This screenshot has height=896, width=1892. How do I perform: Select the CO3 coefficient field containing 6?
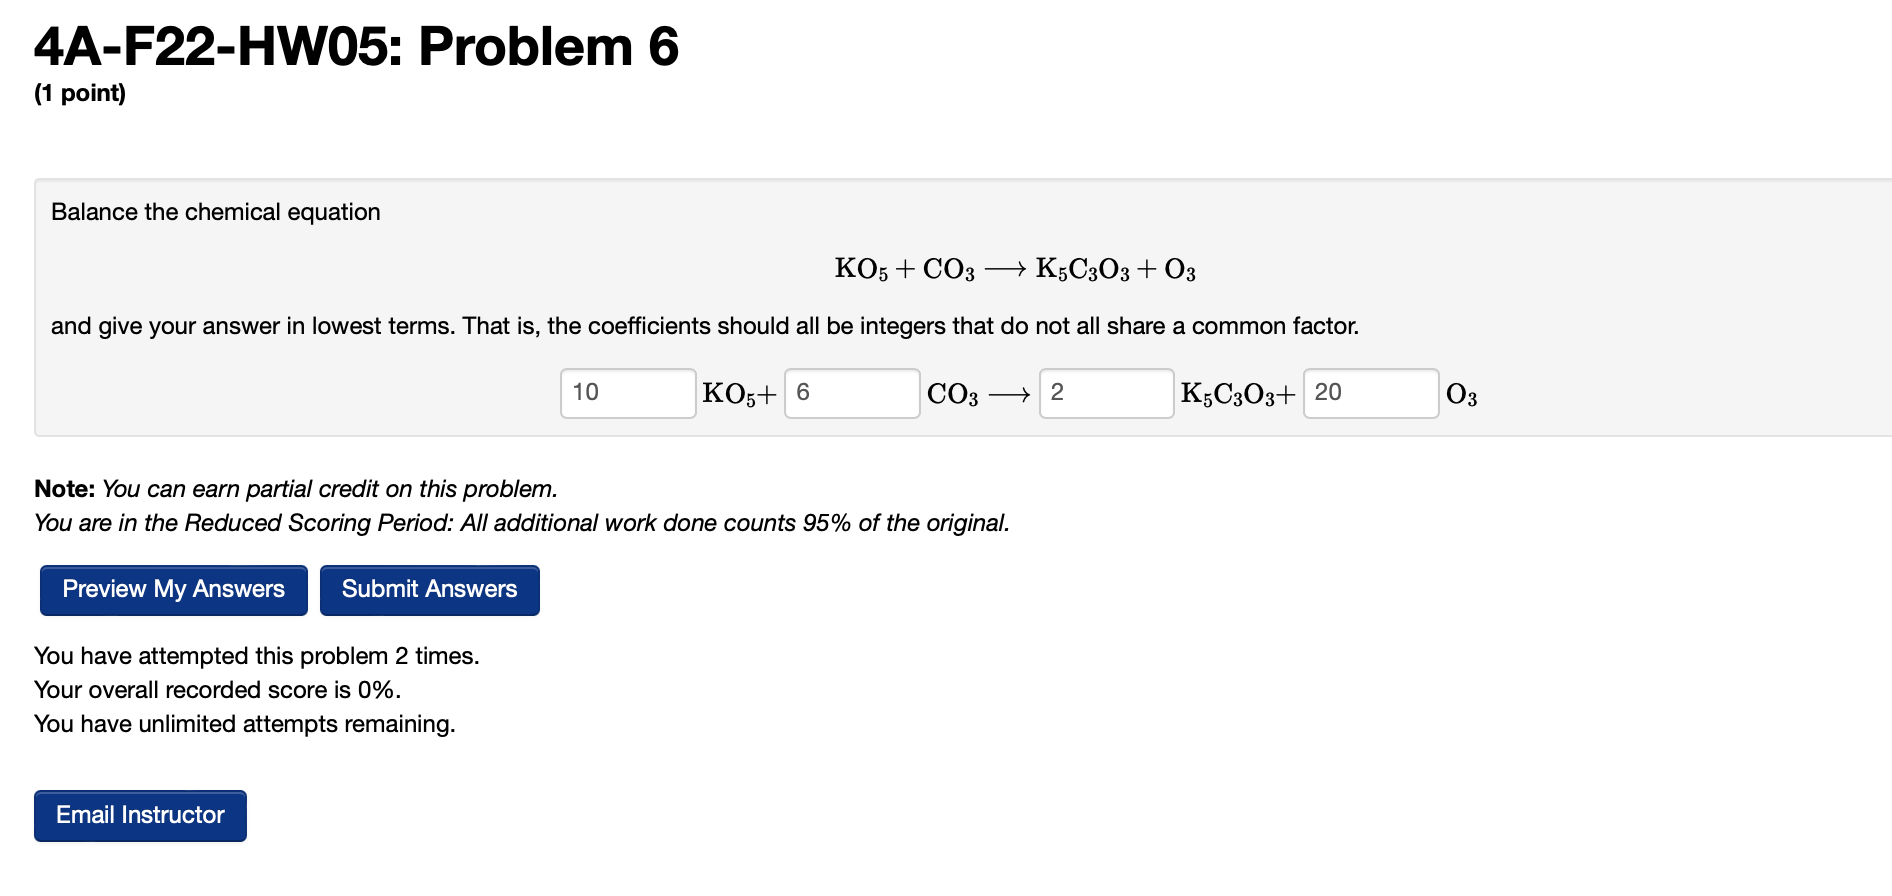tap(851, 393)
